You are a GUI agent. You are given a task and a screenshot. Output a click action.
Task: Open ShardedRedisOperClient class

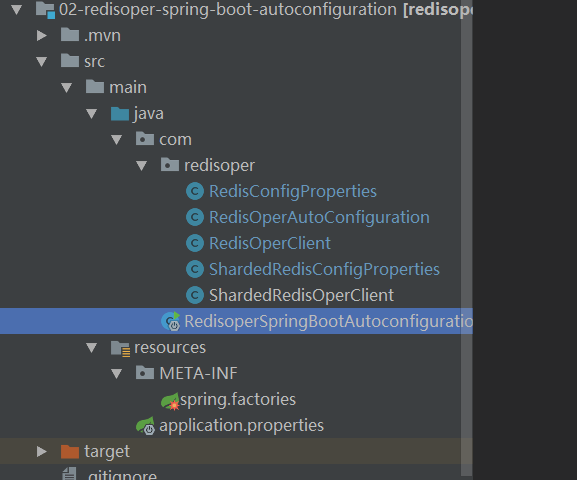tap(301, 296)
